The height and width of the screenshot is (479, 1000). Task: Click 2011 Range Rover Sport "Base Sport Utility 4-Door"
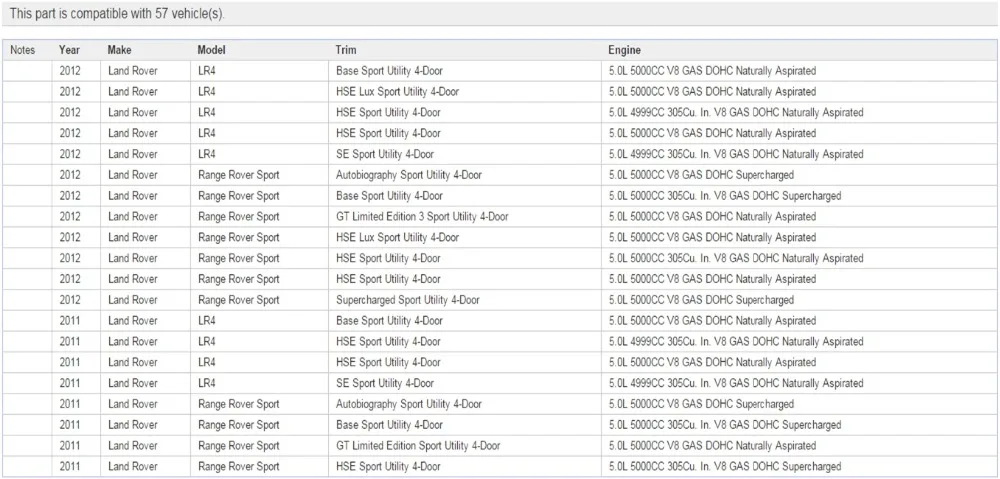[x=389, y=425]
